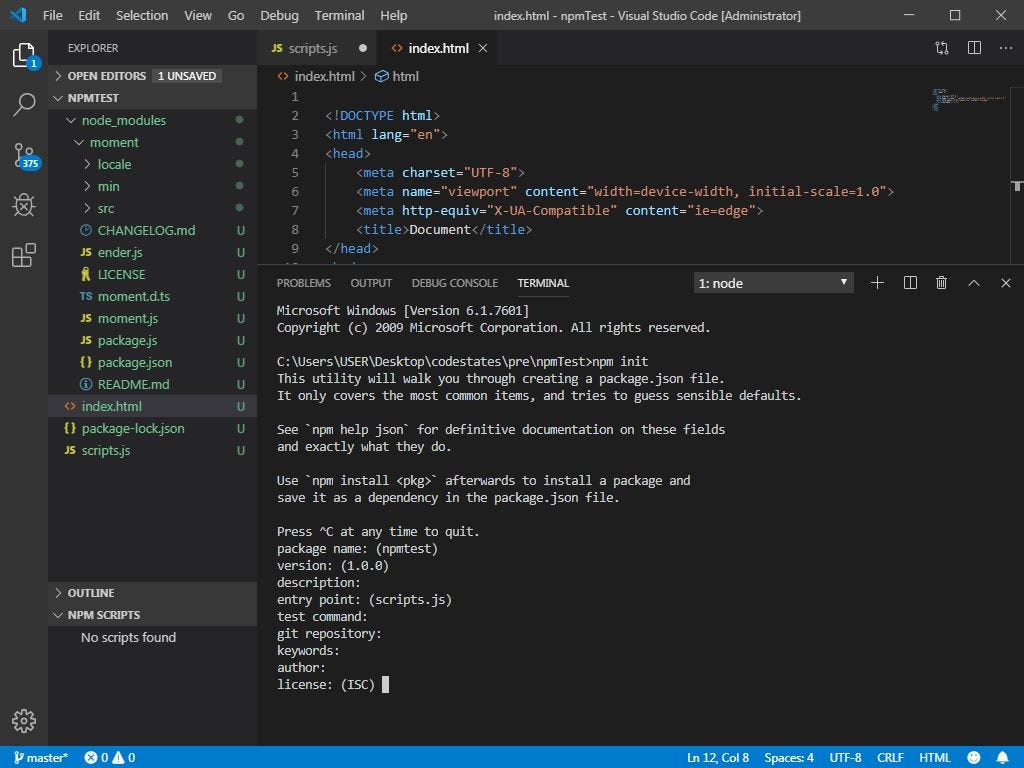Viewport: 1024px width, 768px height.
Task: Click the Open Changes compare icon
Action: pyautogui.click(x=942, y=48)
